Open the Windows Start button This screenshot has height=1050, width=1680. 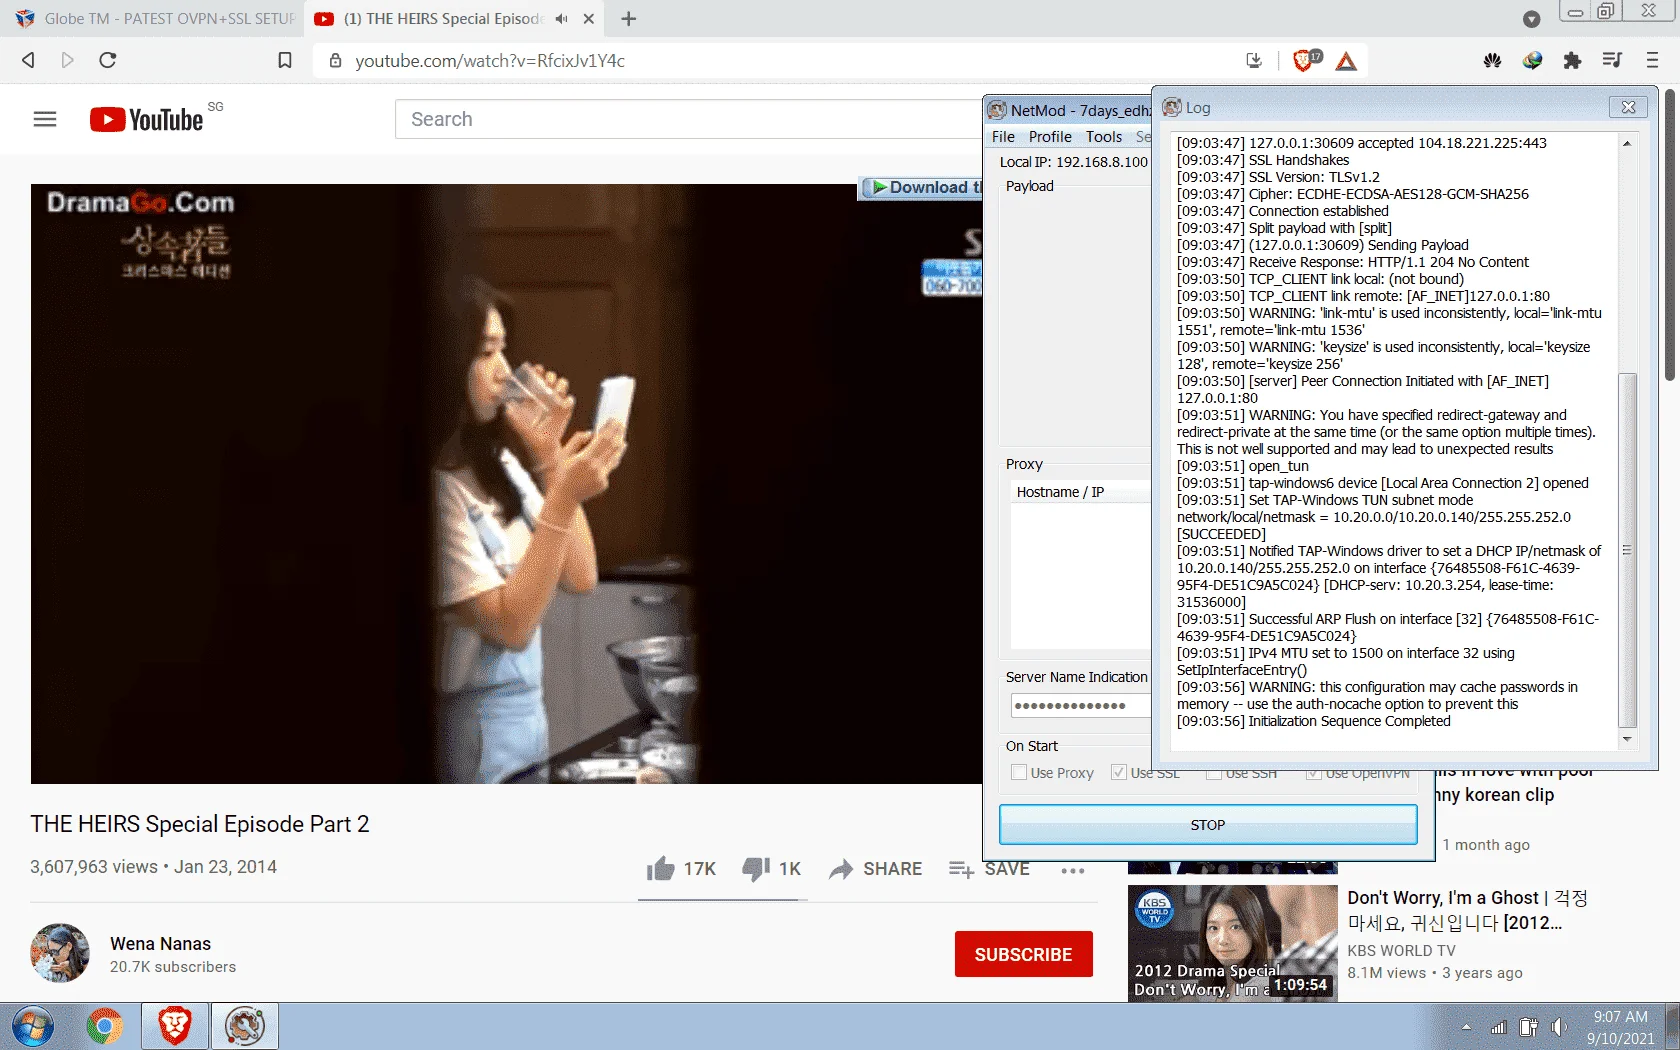point(33,1027)
